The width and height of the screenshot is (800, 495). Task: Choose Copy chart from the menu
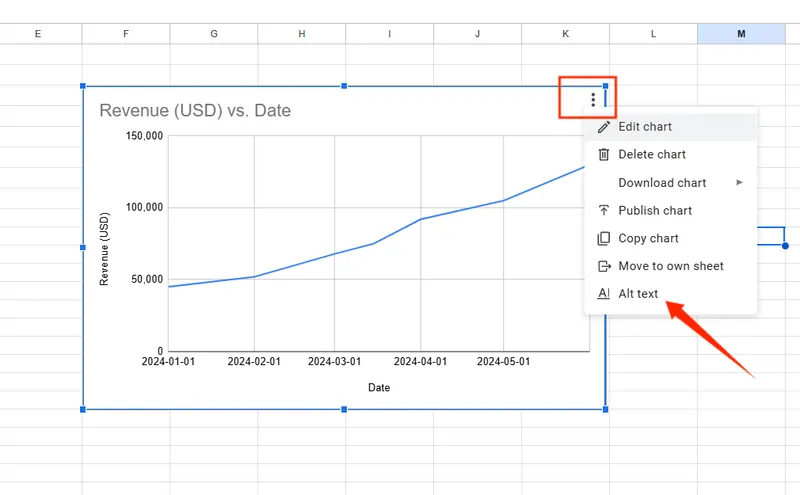(648, 238)
